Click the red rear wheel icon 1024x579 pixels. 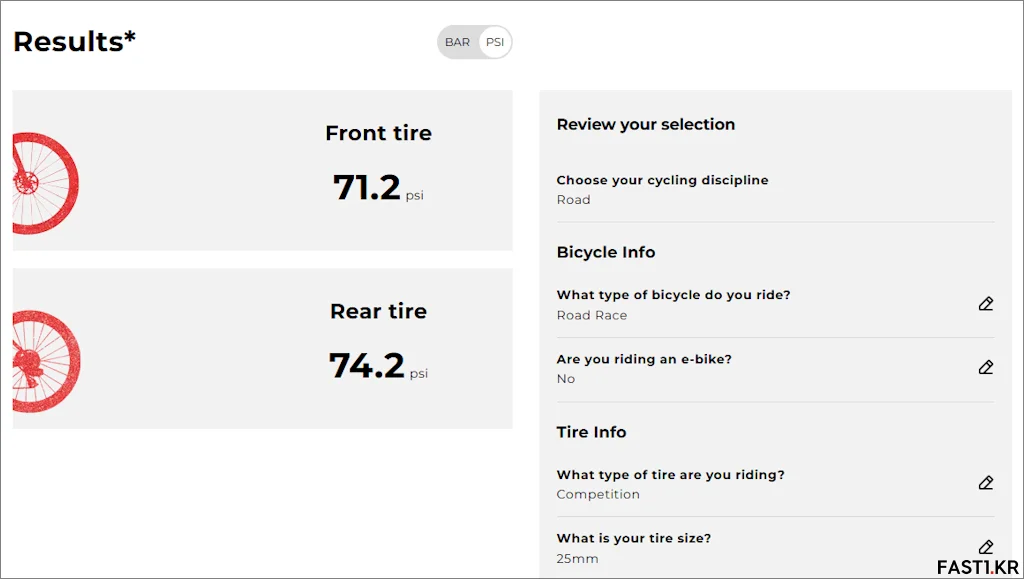coord(46,361)
